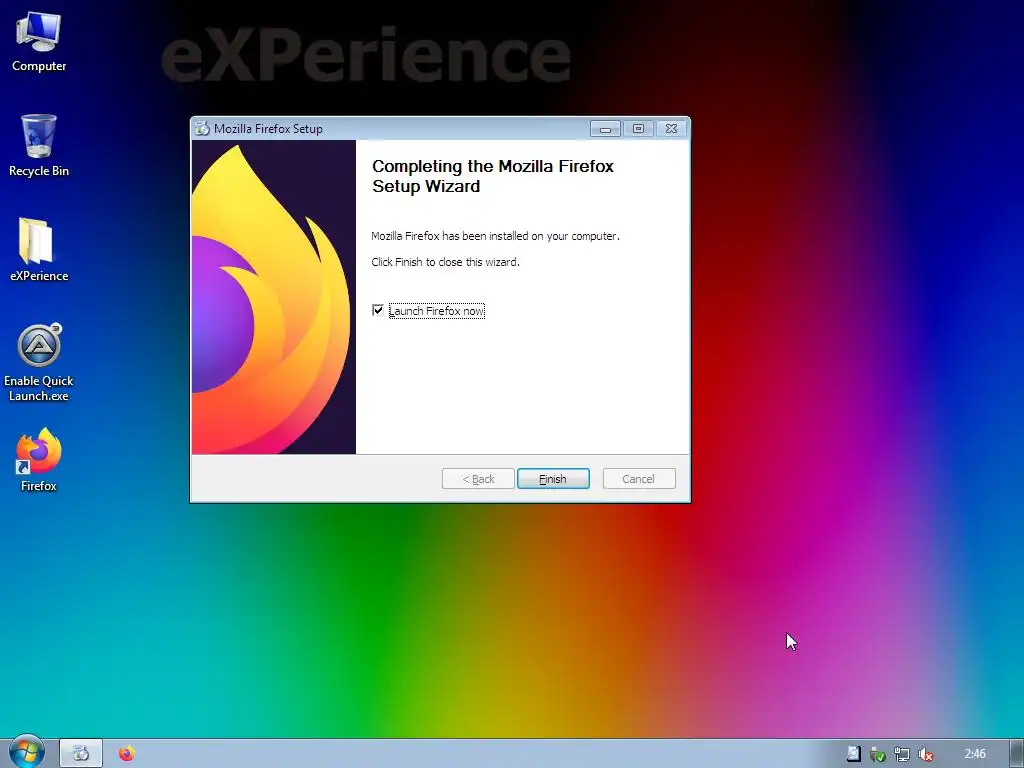This screenshot has height=768, width=1024.
Task: Click the first system tray icon
Action: click(x=854, y=754)
